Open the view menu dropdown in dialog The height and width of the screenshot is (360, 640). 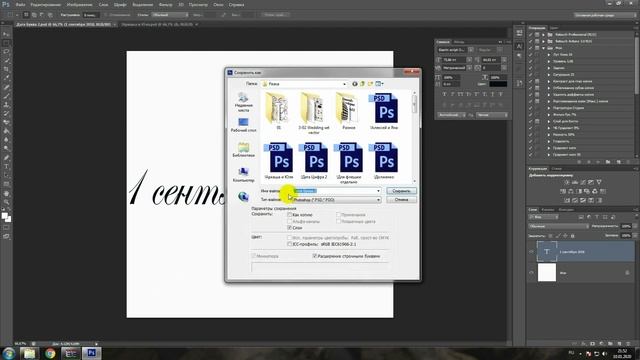(x=380, y=84)
